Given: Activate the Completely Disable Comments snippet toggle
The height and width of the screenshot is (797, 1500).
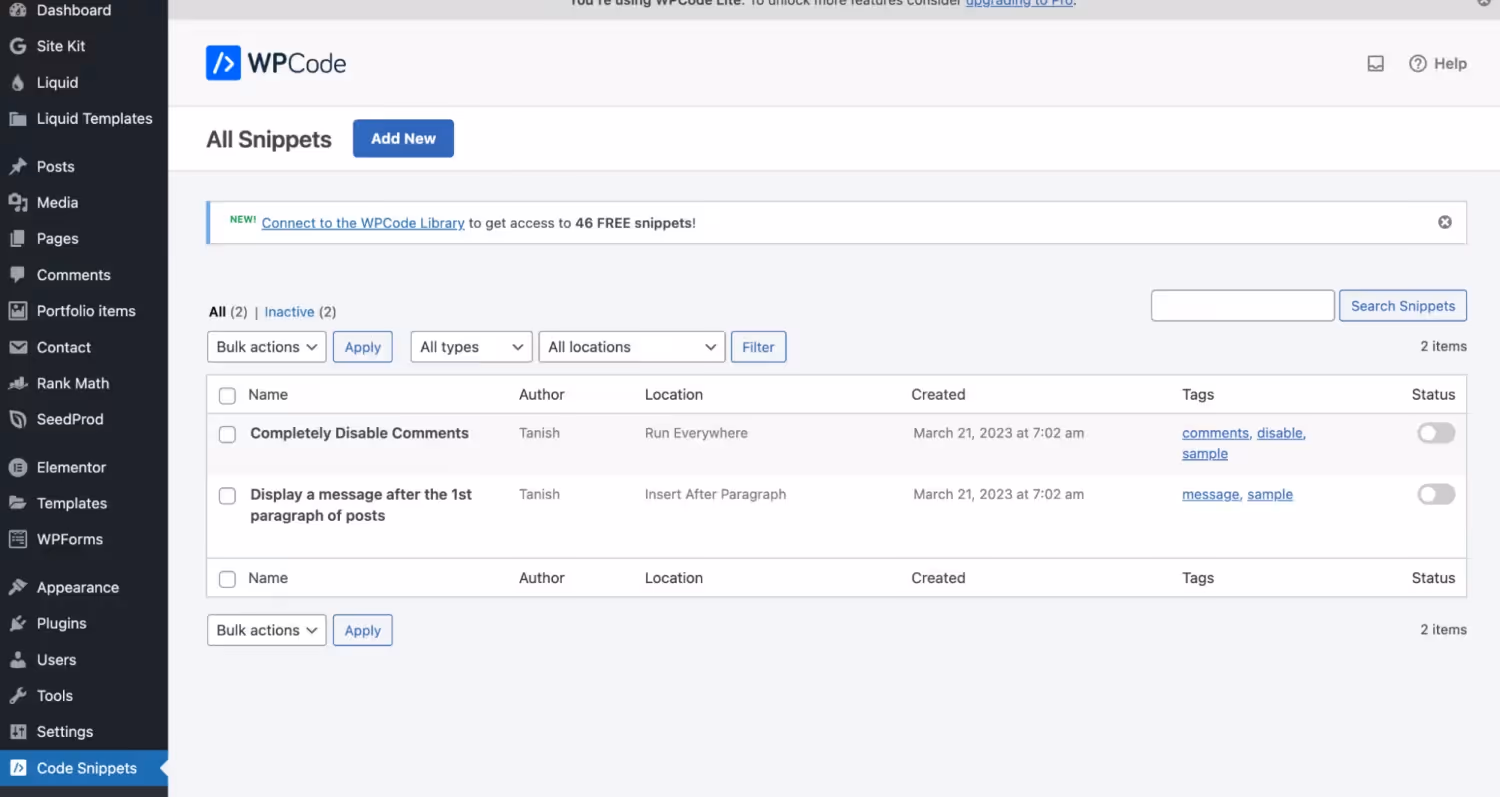Looking at the screenshot, I should click(1436, 433).
